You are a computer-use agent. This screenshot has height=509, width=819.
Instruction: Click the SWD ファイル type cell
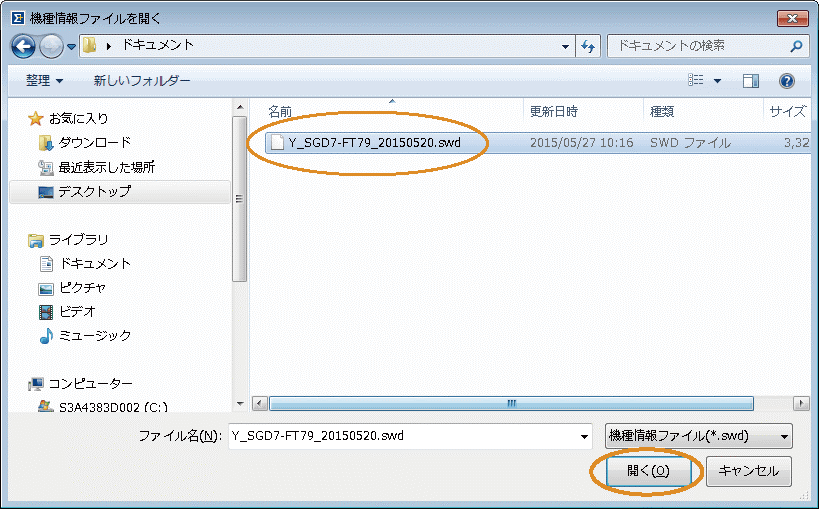click(x=690, y=143)
